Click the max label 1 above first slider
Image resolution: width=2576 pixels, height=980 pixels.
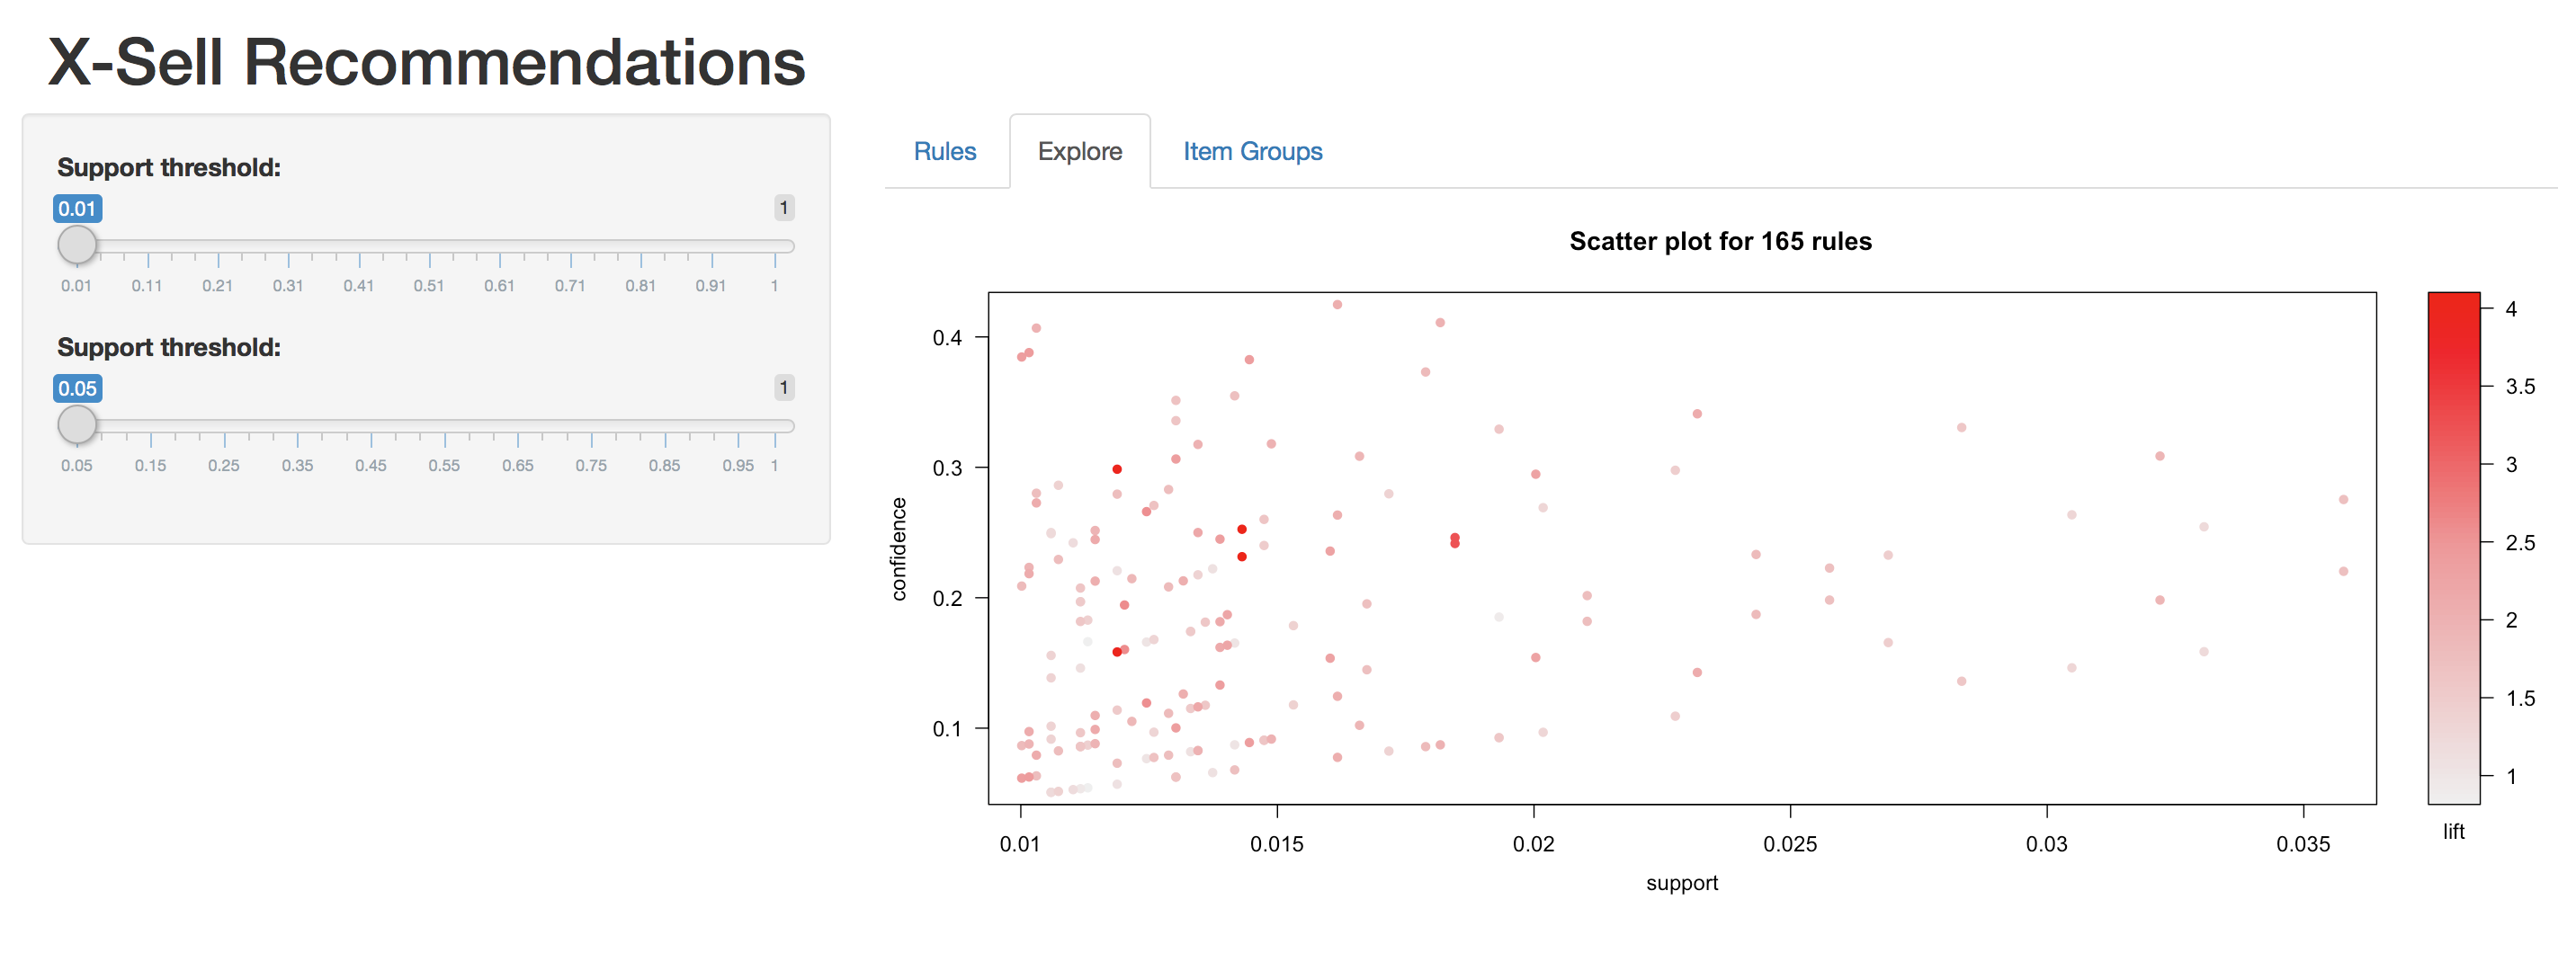click(x=784, y=208)
